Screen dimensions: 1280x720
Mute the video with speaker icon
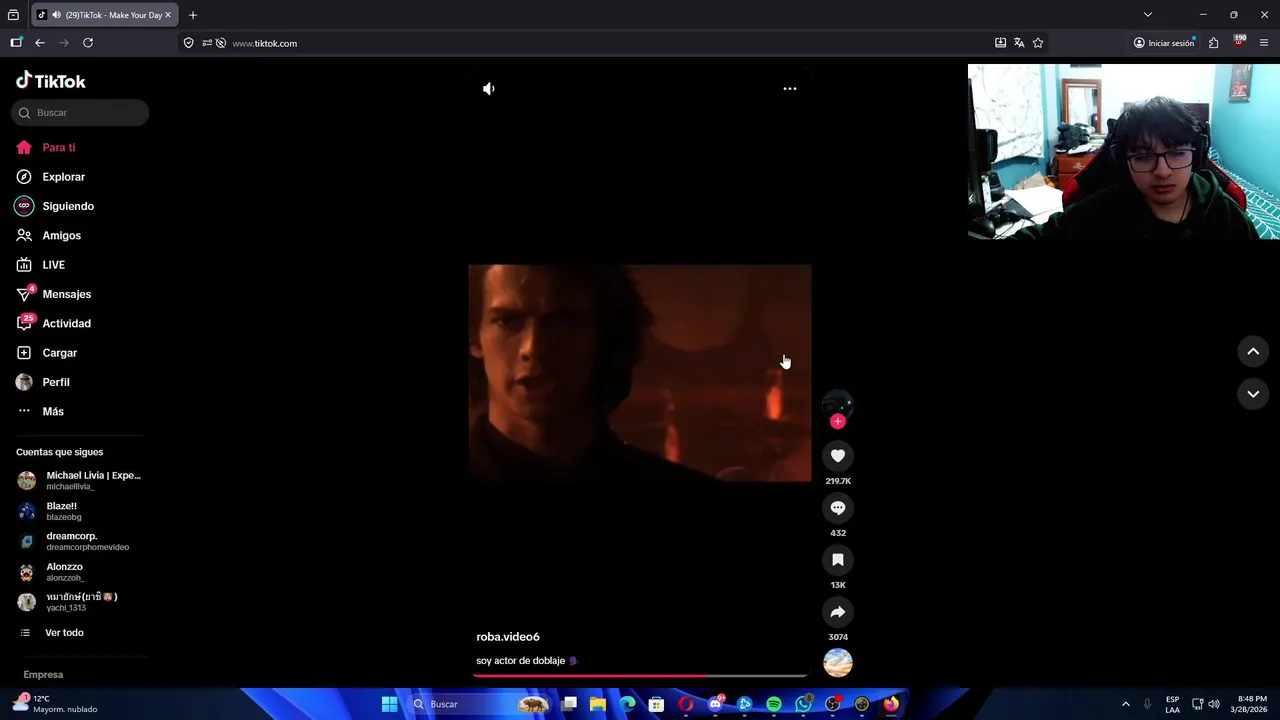tap(488, 89)
